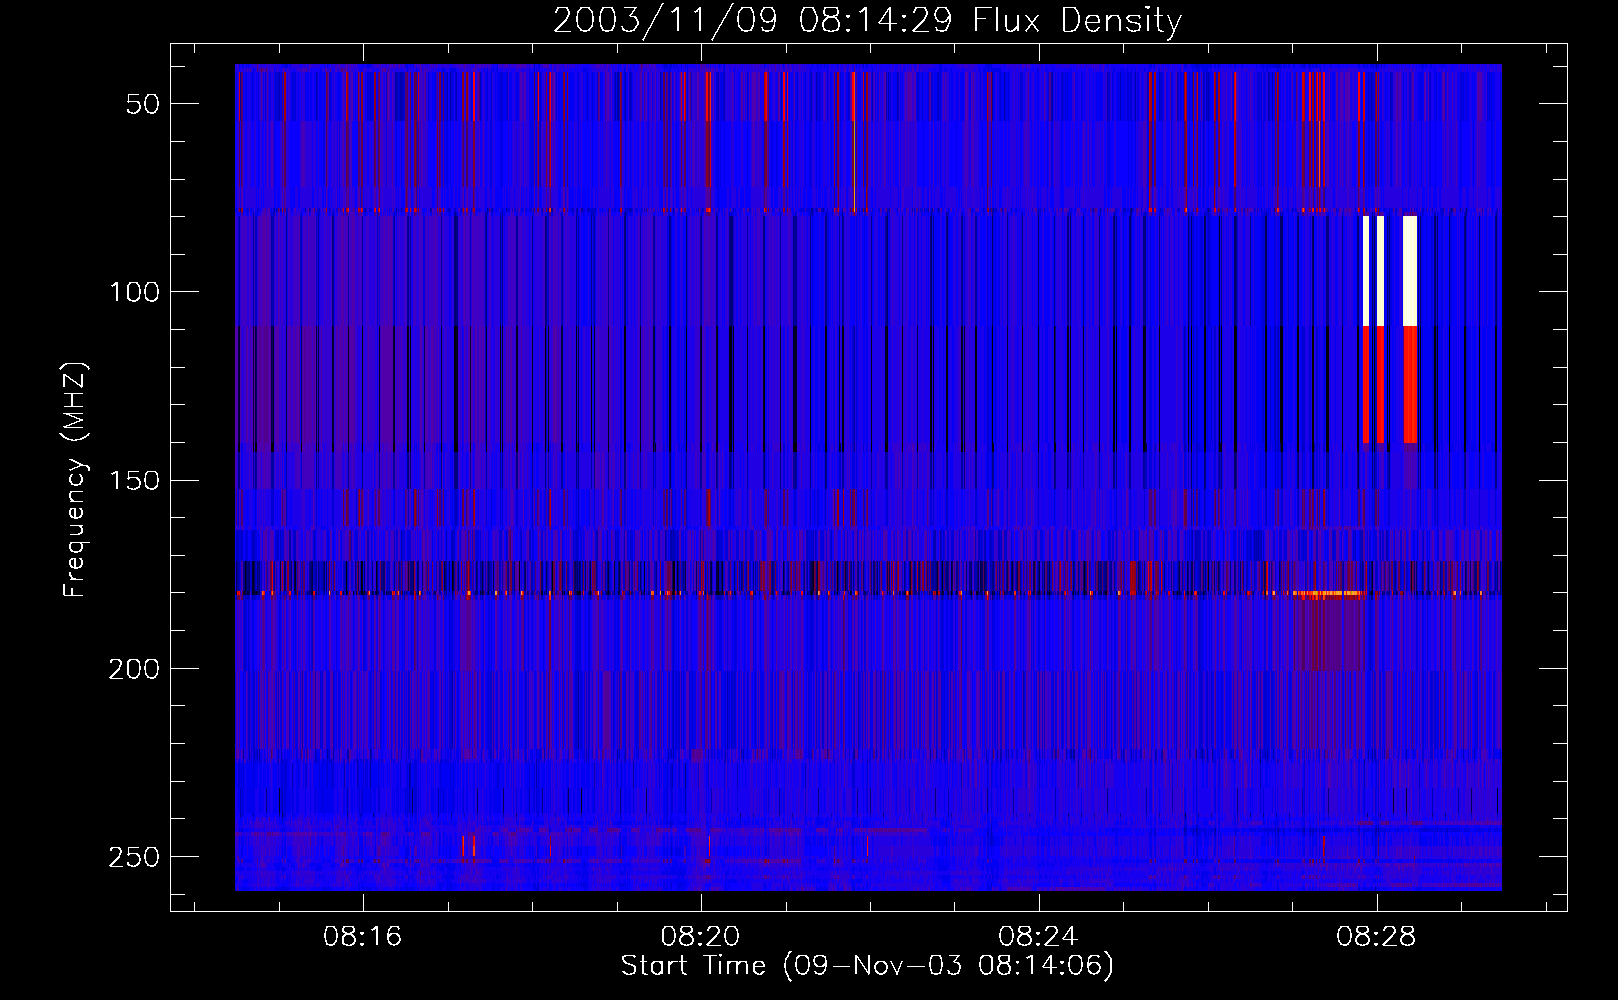
Task: Click the 50 frequency tick label
Action: click(x=143, y=104)
